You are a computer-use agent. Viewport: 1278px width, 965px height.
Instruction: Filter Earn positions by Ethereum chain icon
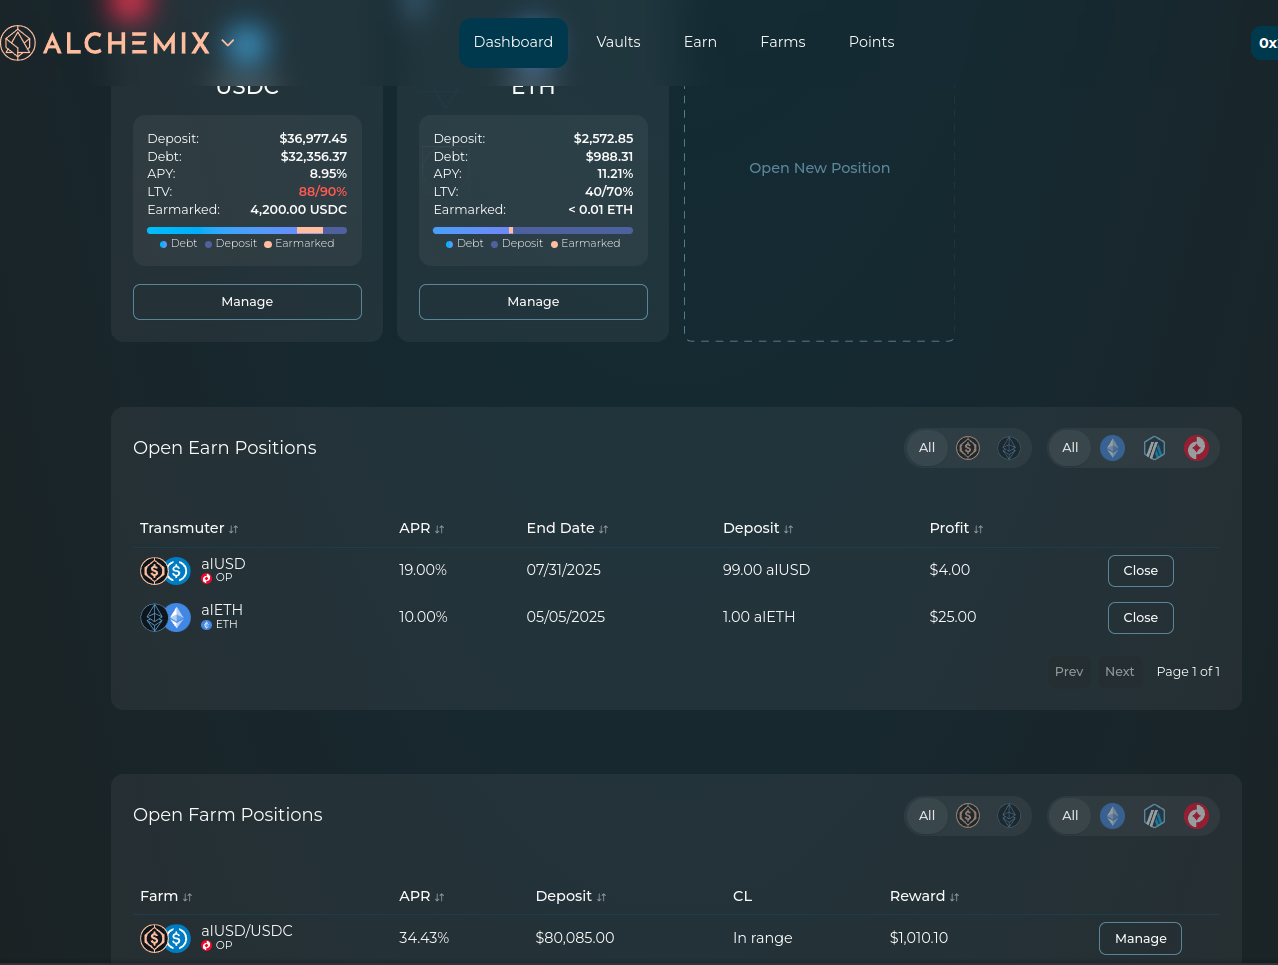pyautogui.click(x=1112, y=448)
